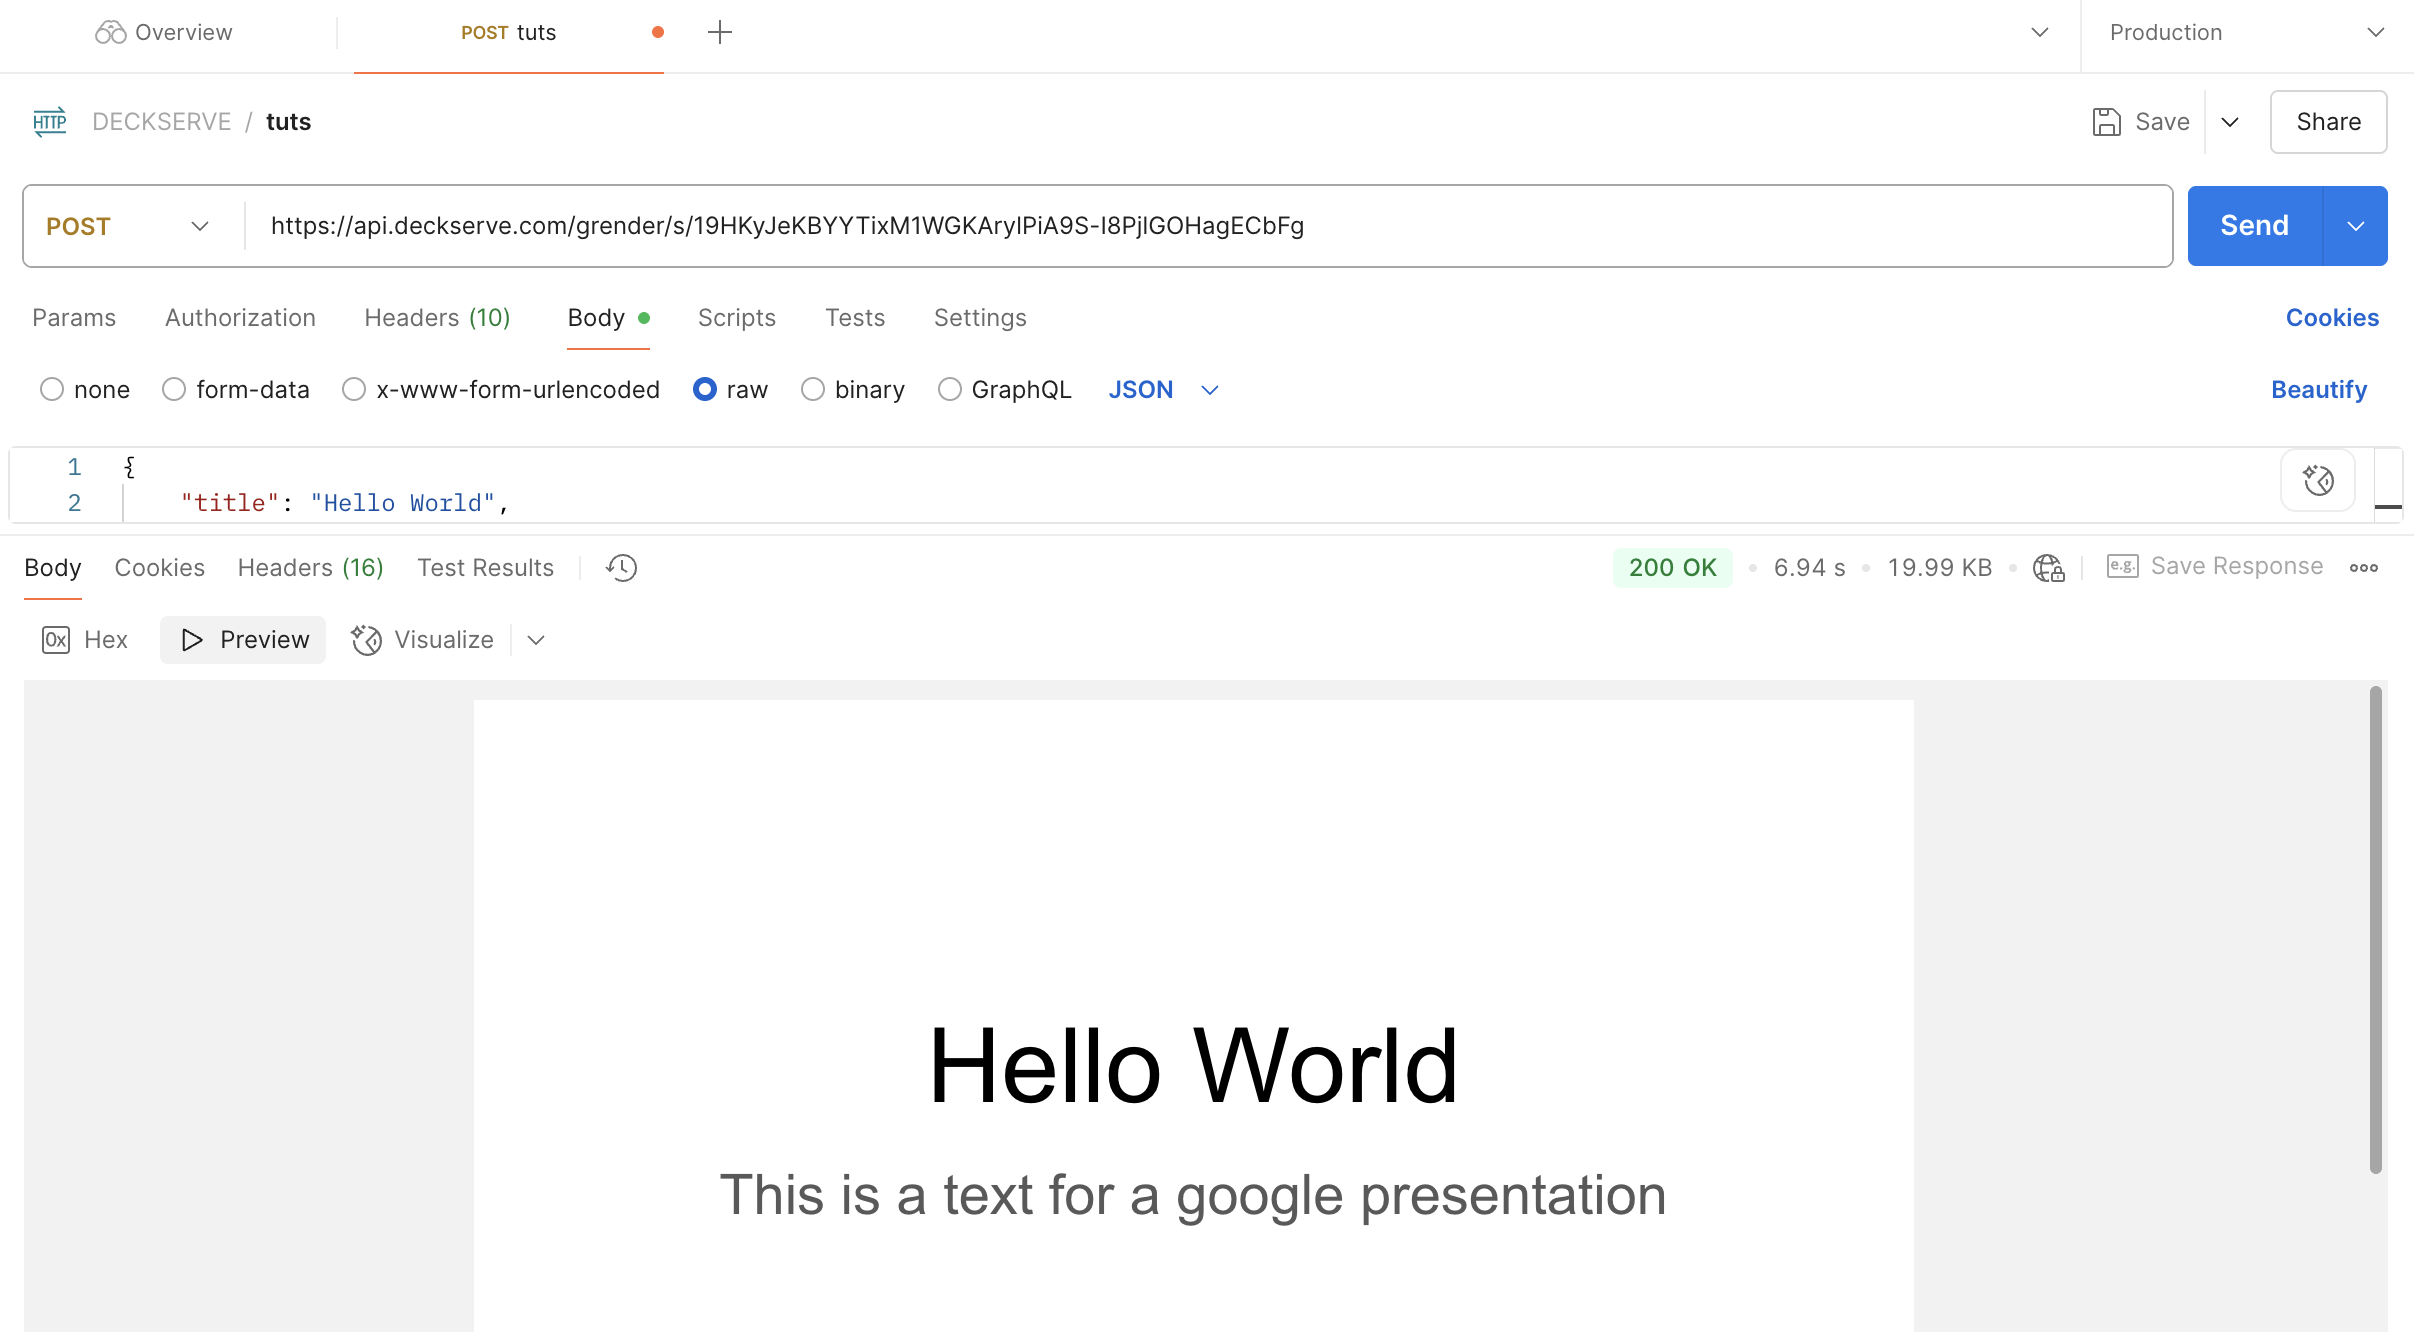Click the response preview vertical scrollbar

[2376, 930]
